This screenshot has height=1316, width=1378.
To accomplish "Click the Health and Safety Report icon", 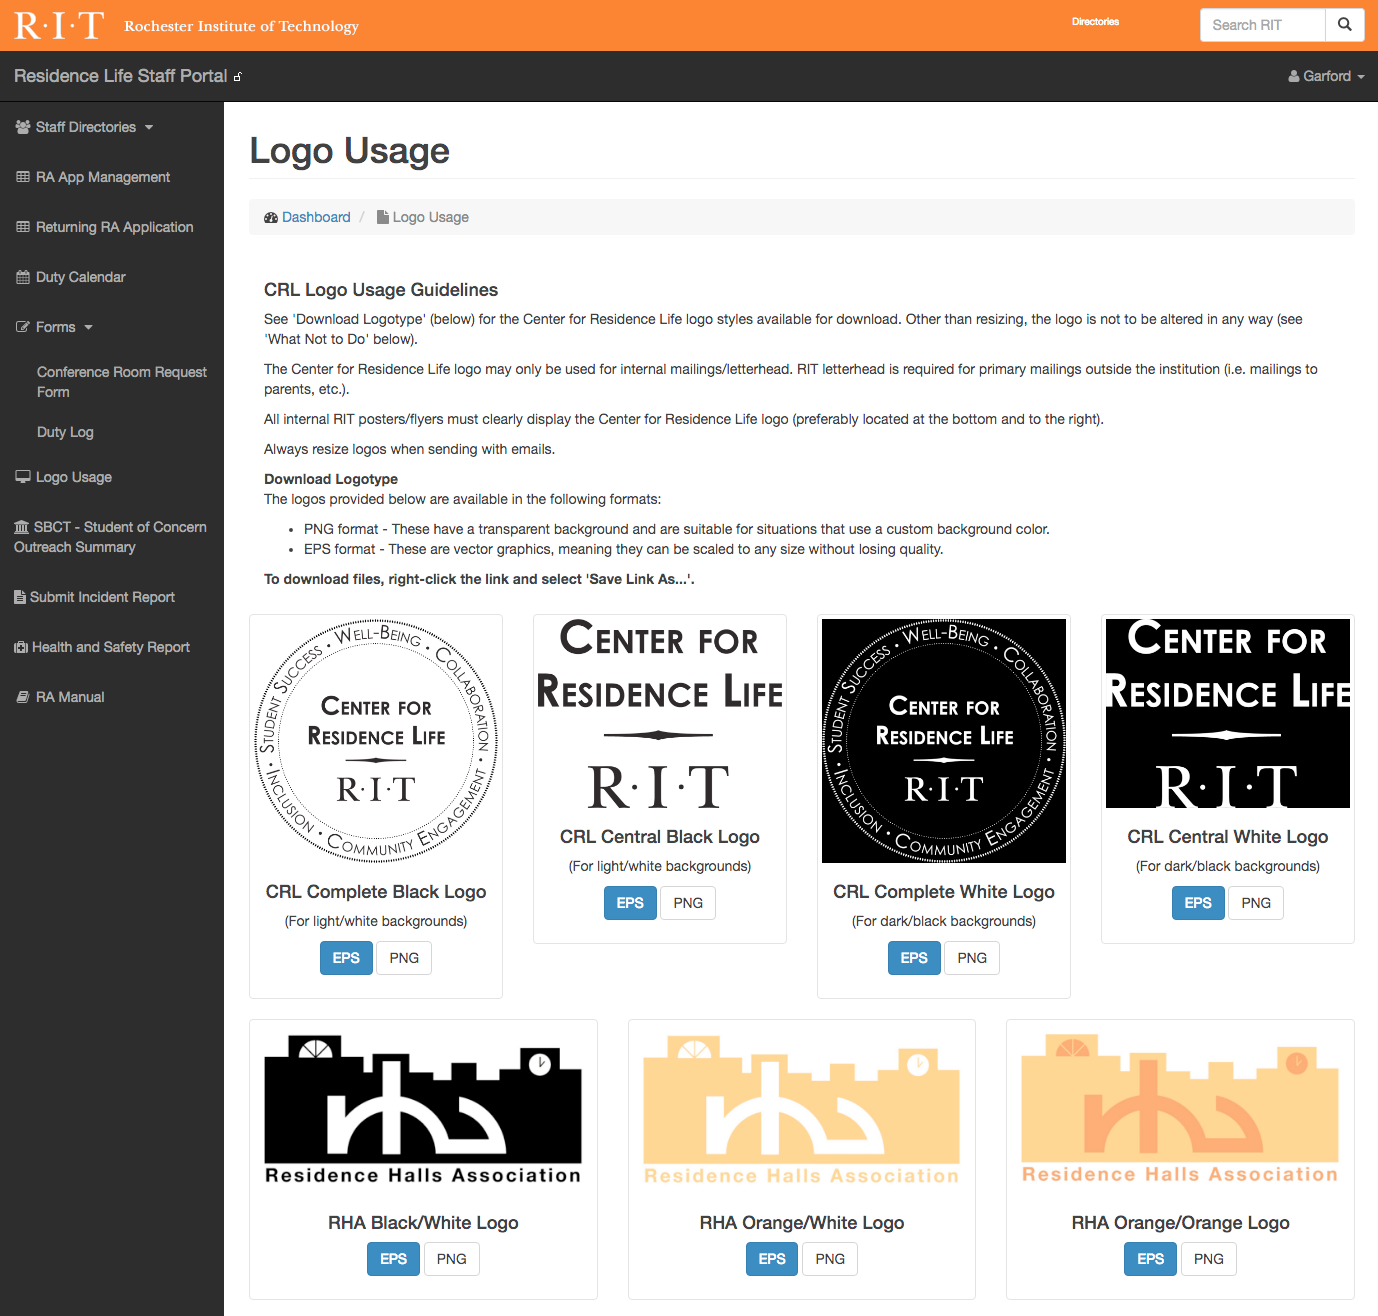I will point(21,647).
